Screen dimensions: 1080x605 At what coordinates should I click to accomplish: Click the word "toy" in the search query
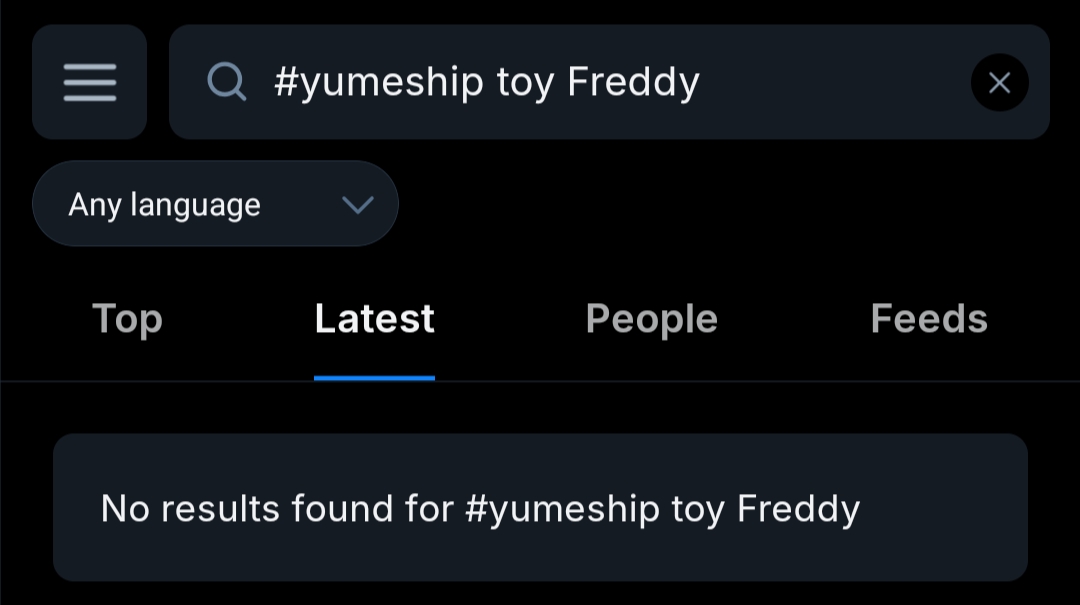(525, 84)
